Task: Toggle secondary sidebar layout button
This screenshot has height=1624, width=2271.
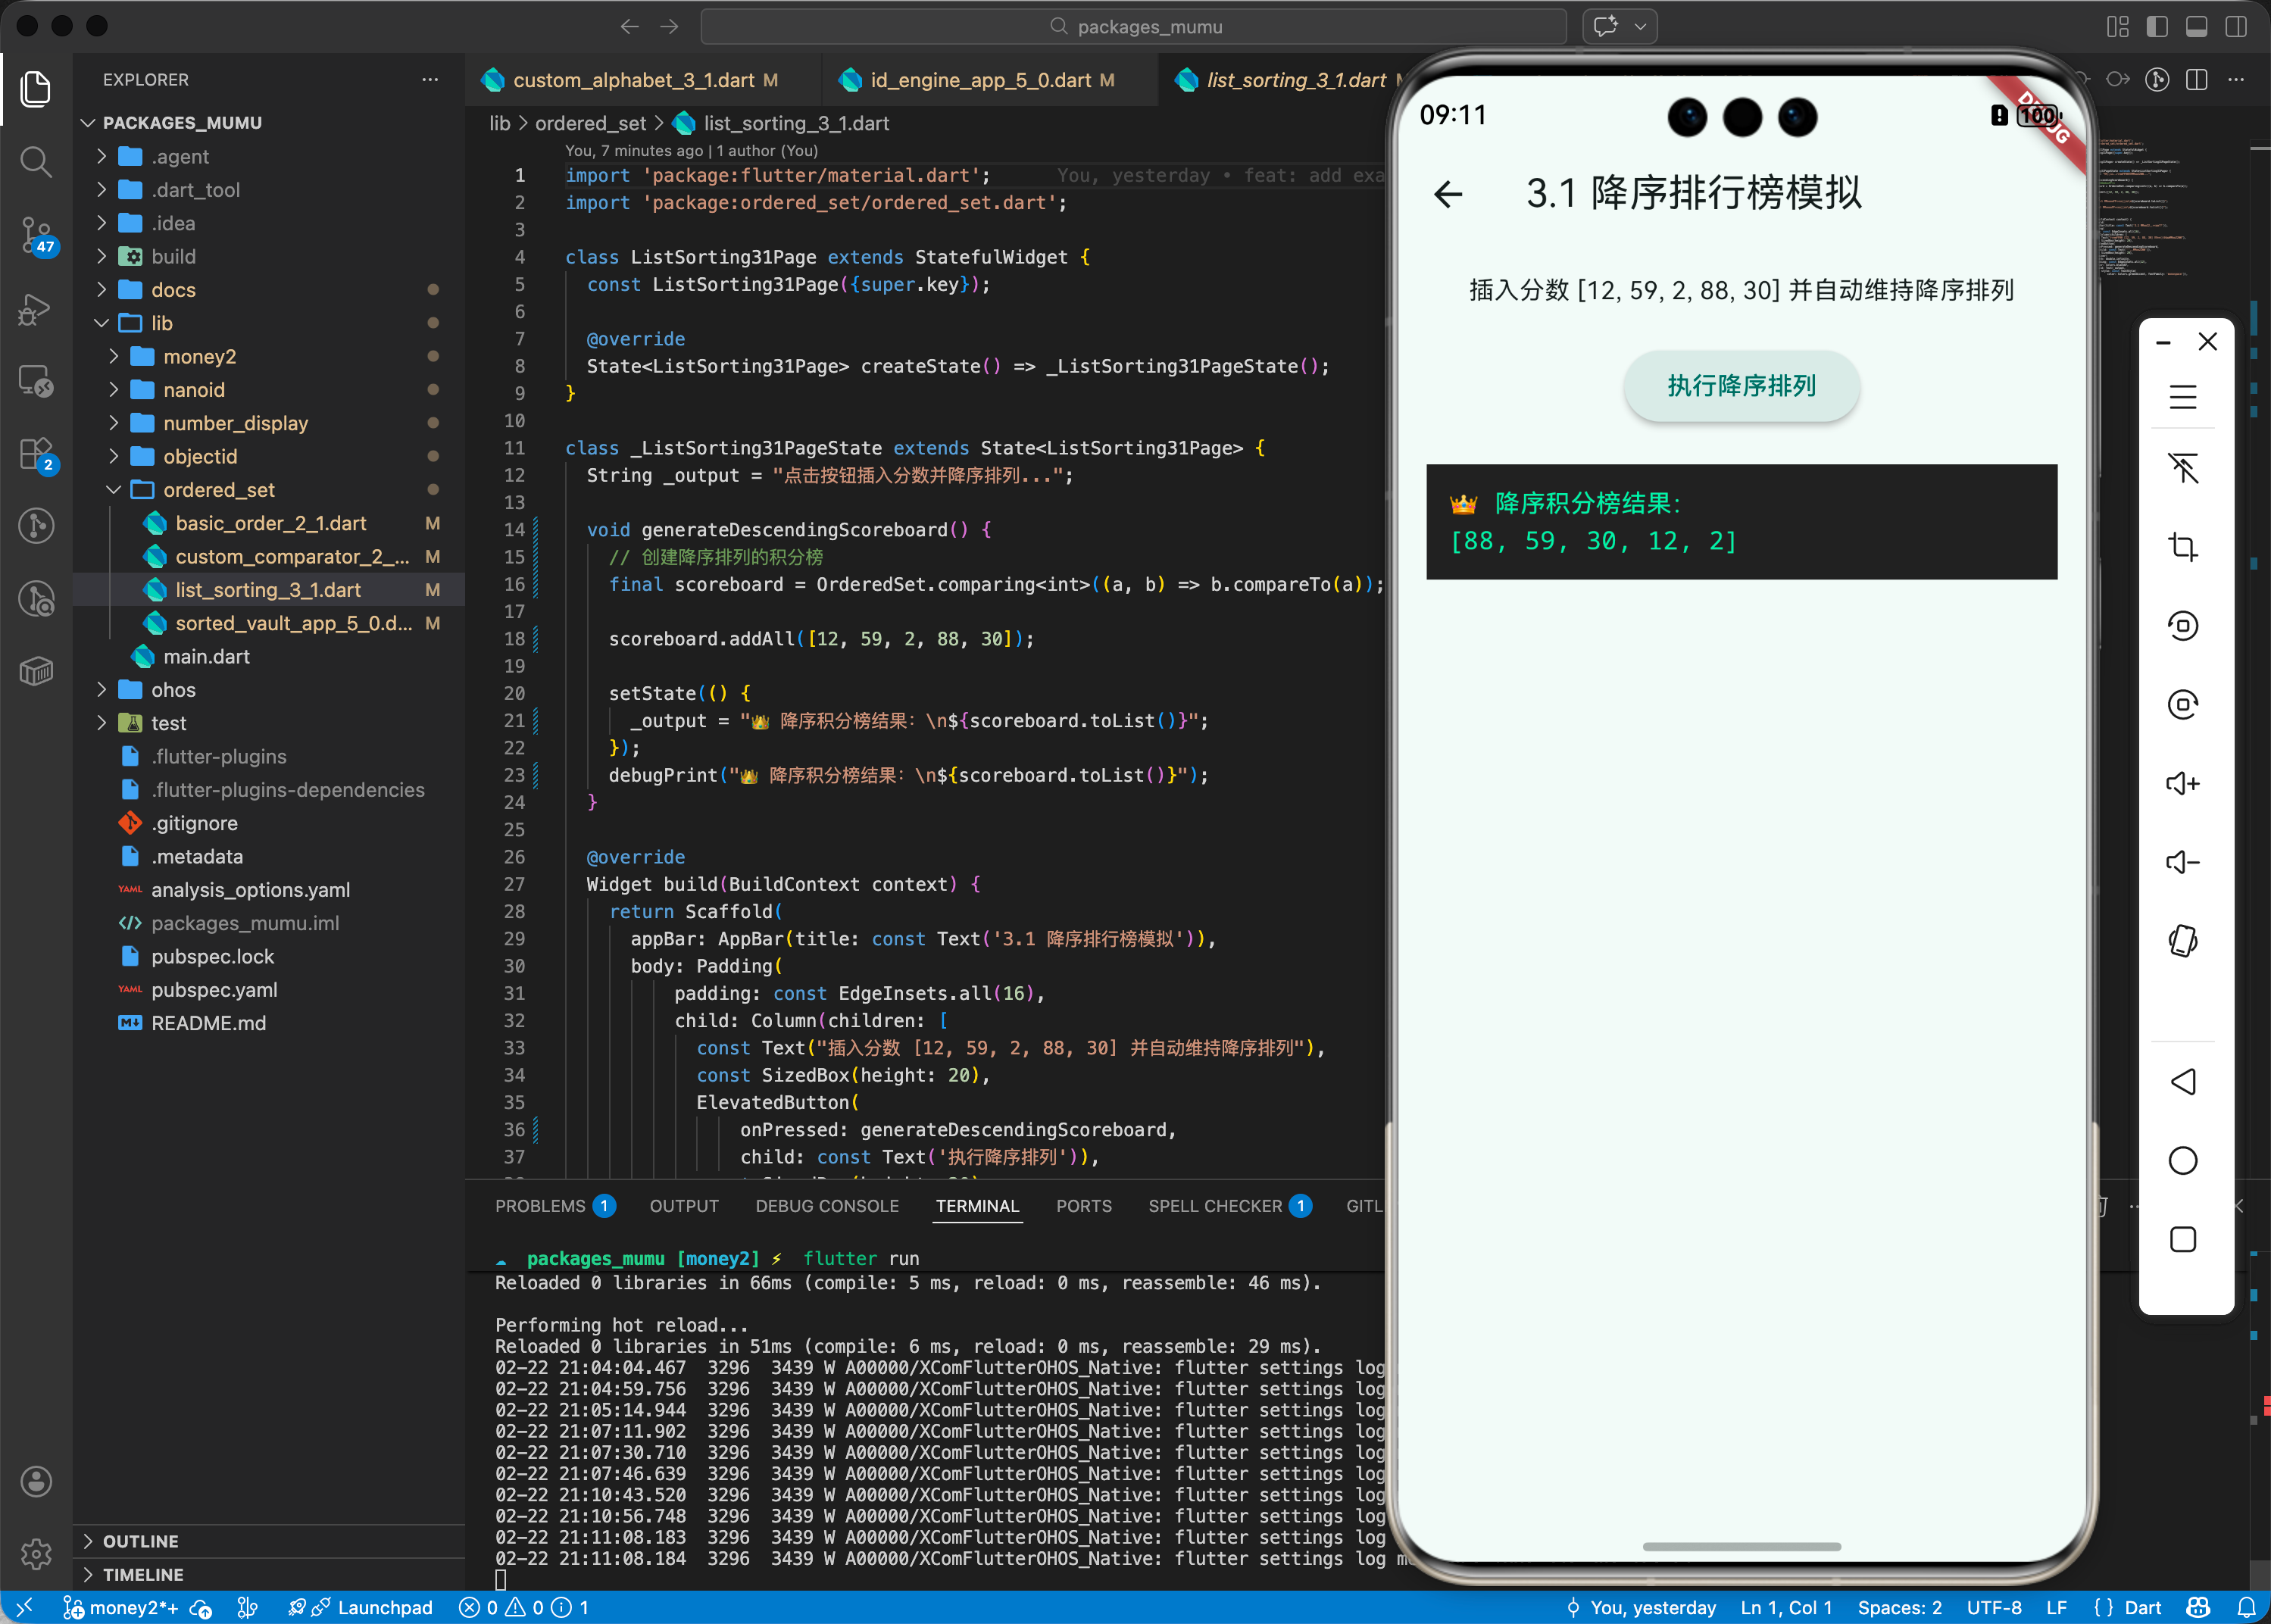Action: 2235,27
